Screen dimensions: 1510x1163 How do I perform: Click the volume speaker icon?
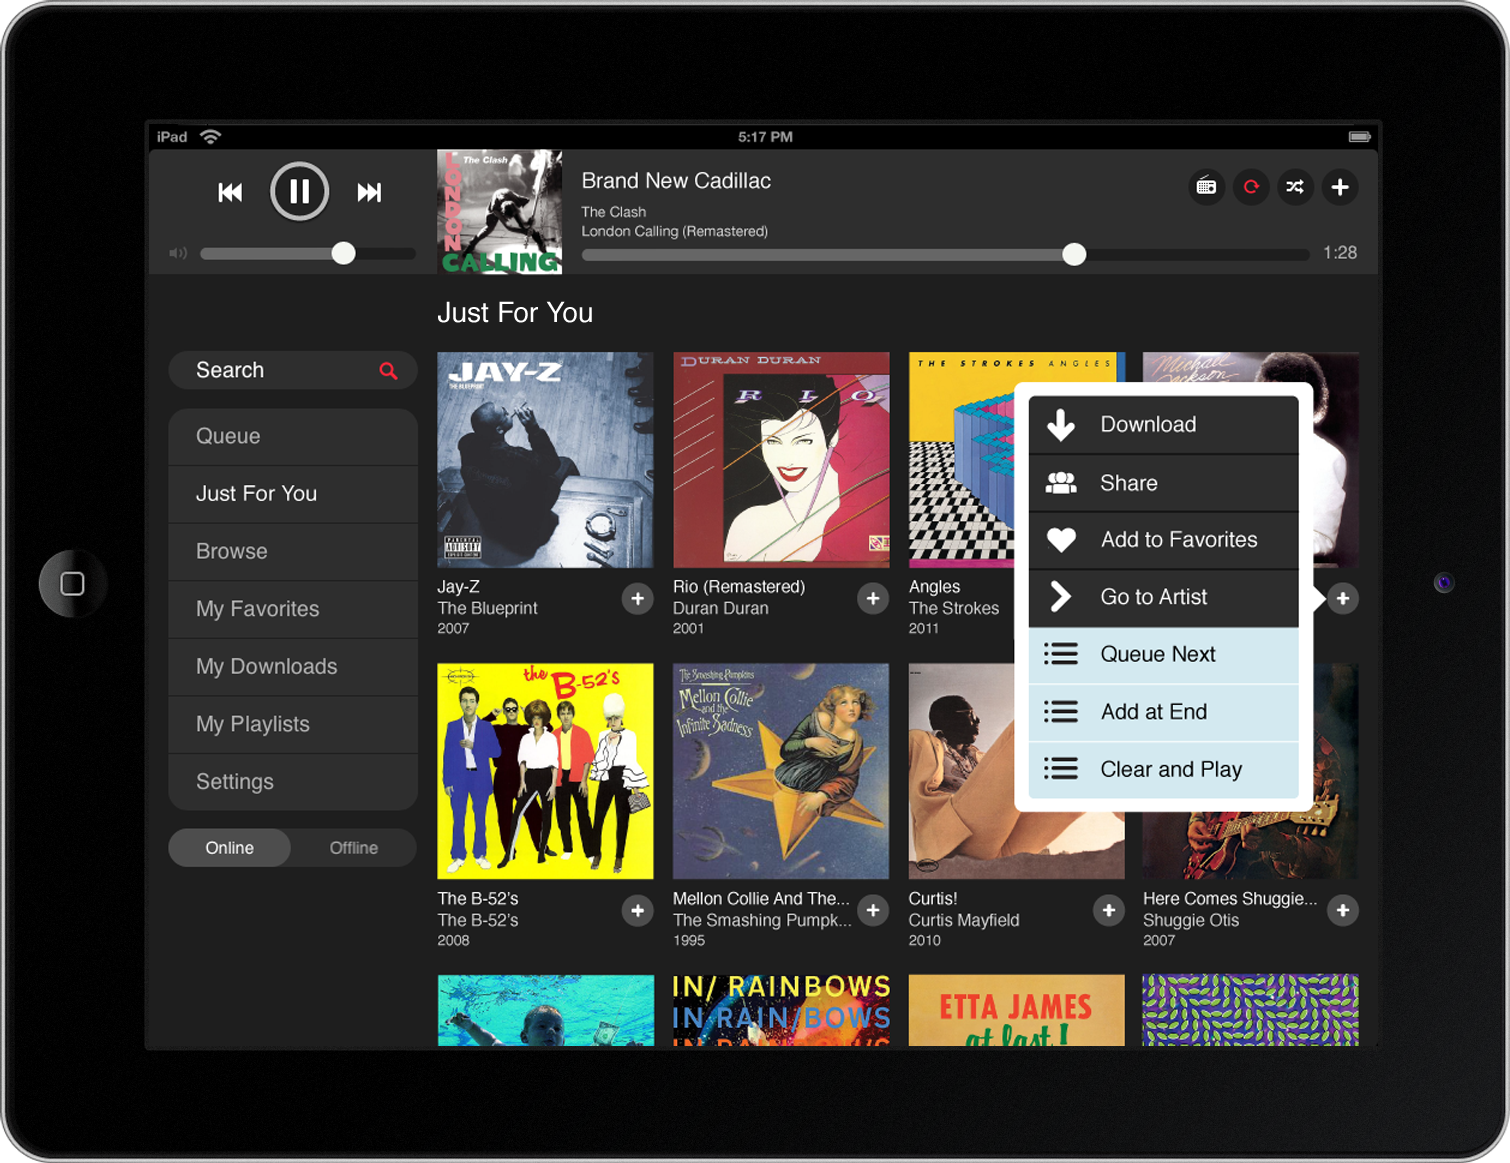(x=178, y=253)
